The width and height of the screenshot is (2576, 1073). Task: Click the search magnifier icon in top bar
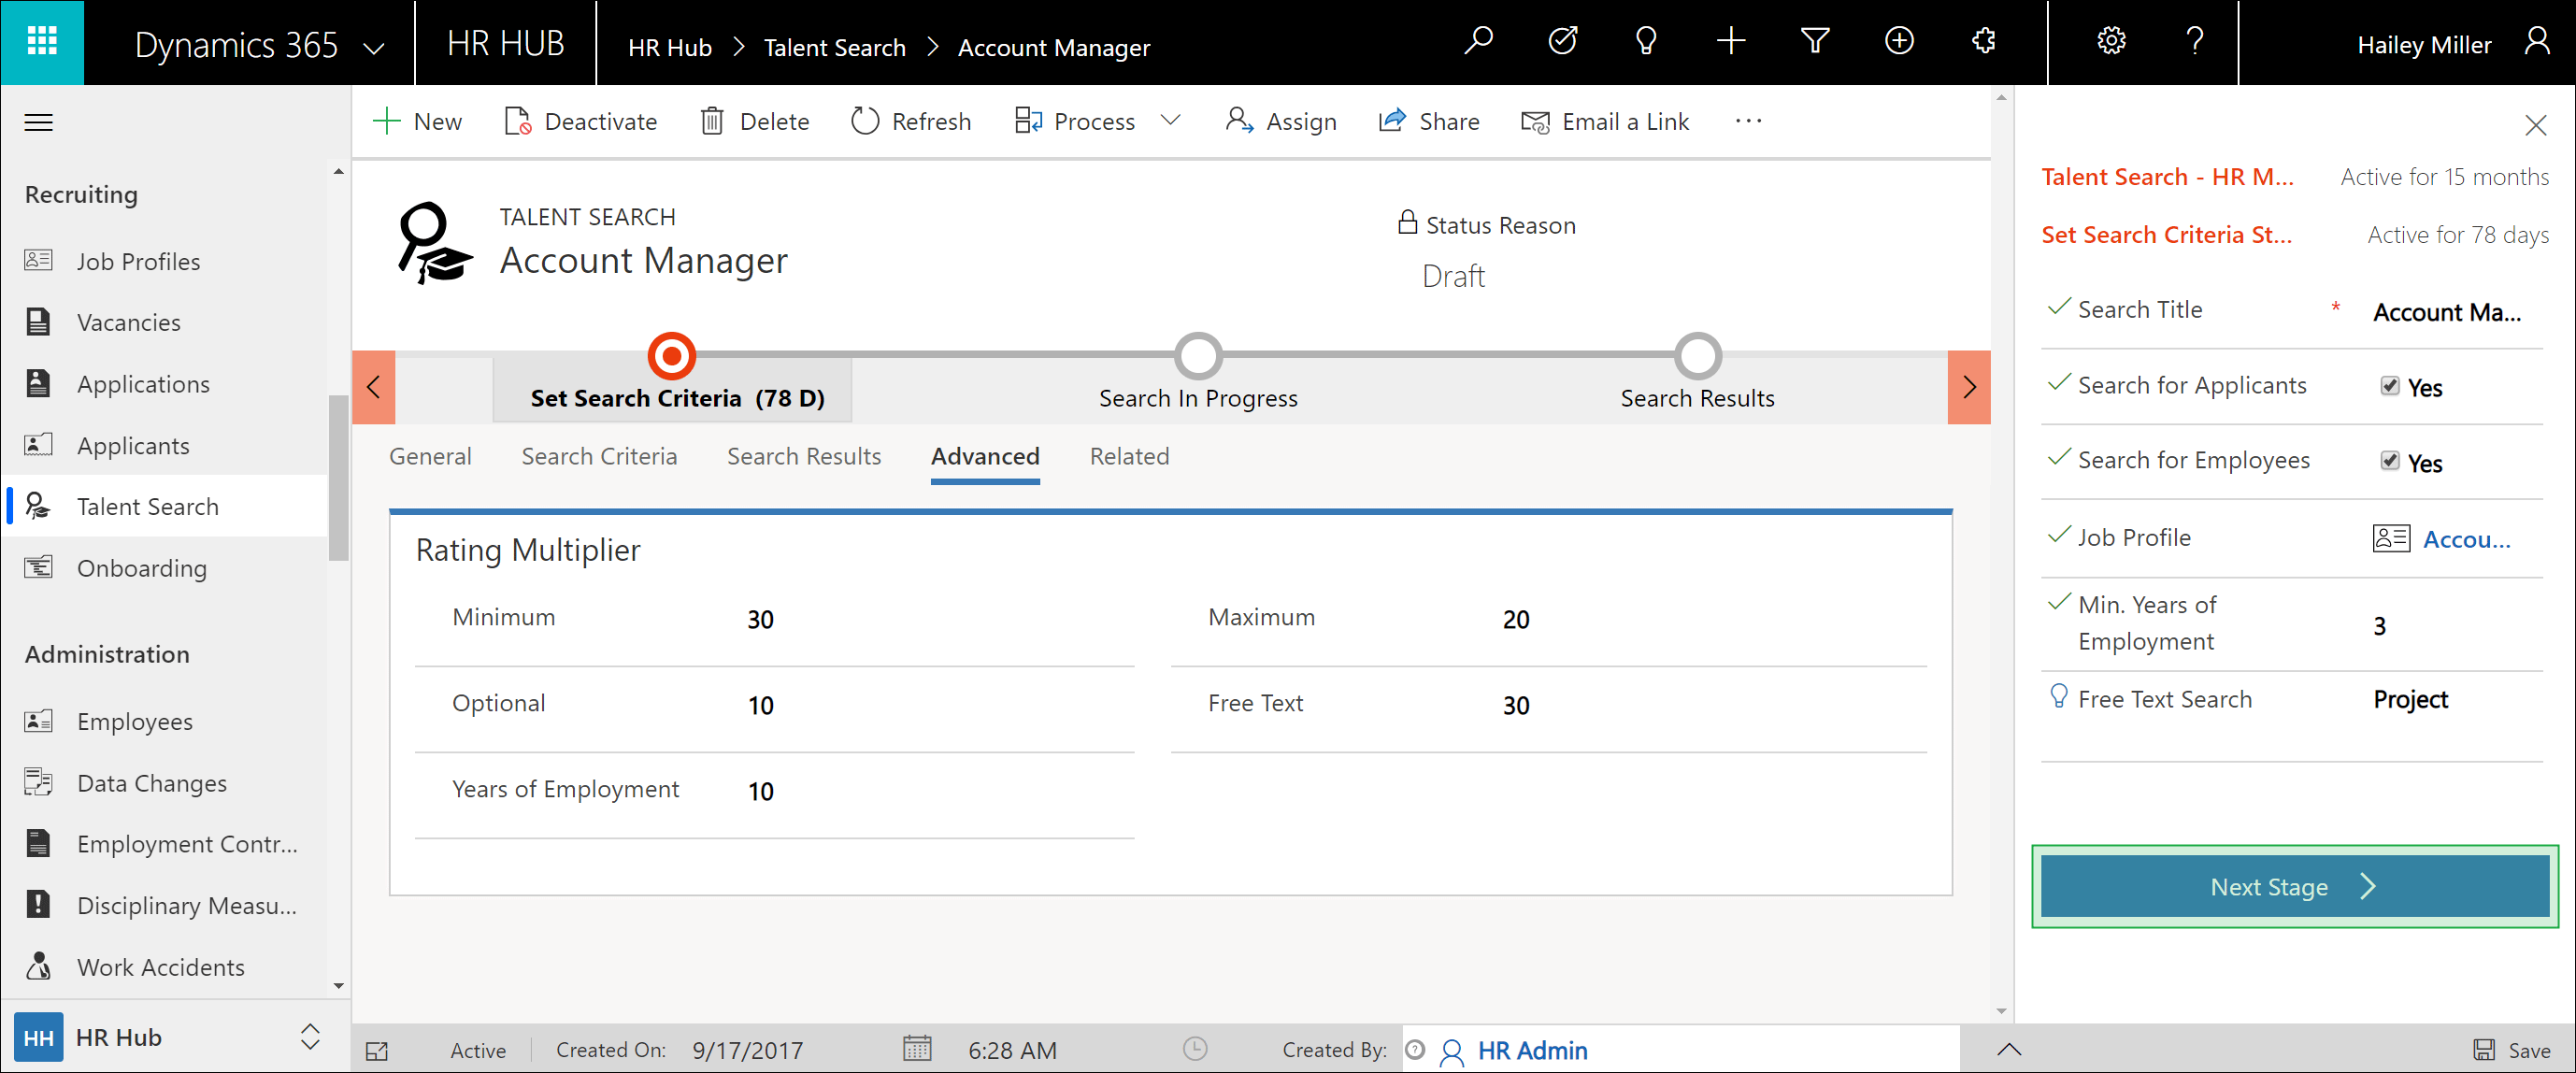point(1478,42)
